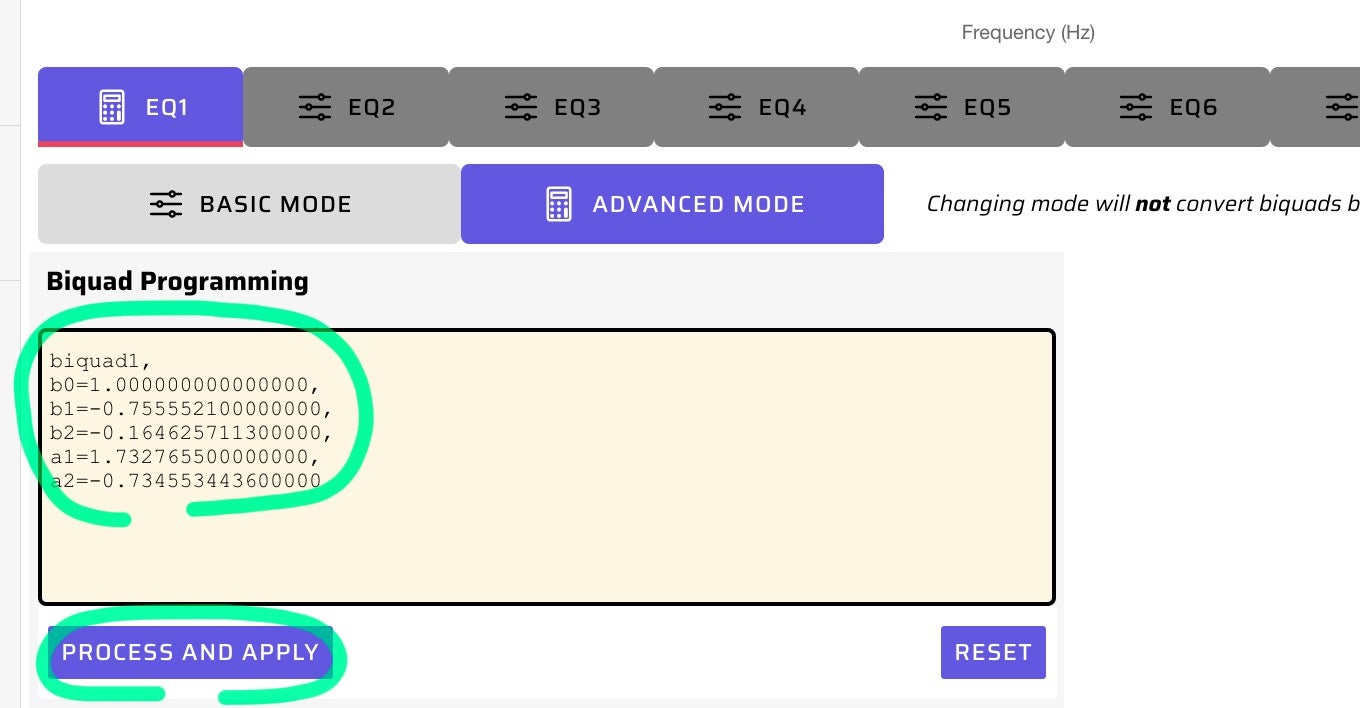Select ADVANCED MODE text
This screenshot has height=708, width=1360.
point(698,204)
